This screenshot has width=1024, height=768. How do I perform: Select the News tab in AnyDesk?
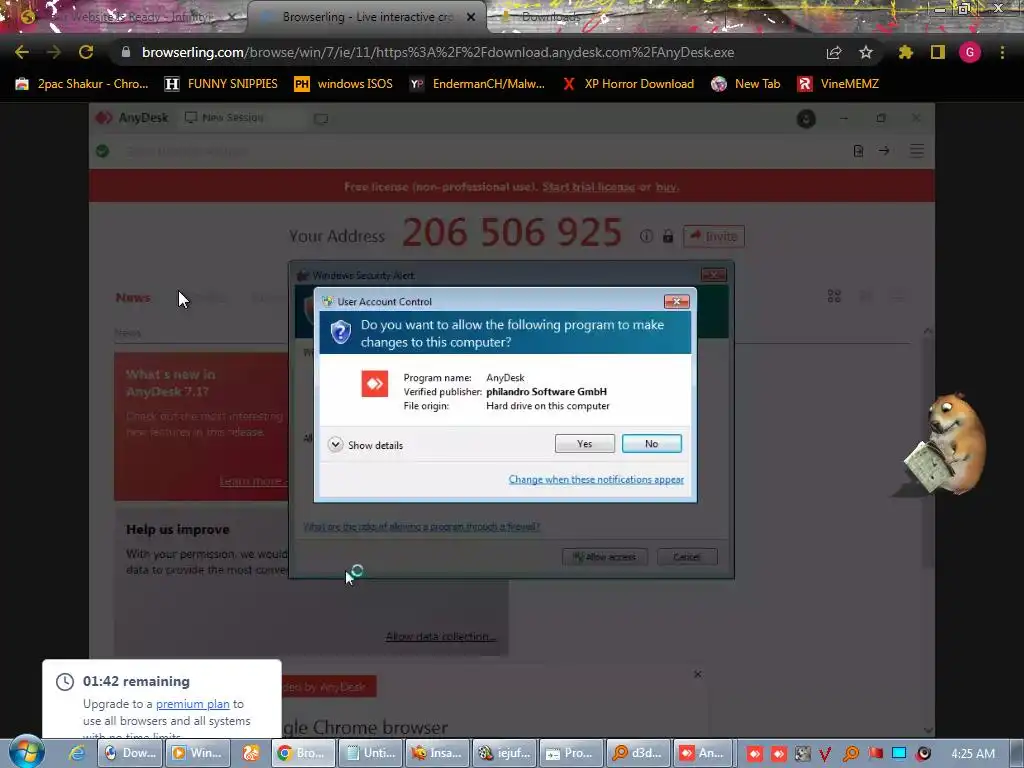(133, 298)
